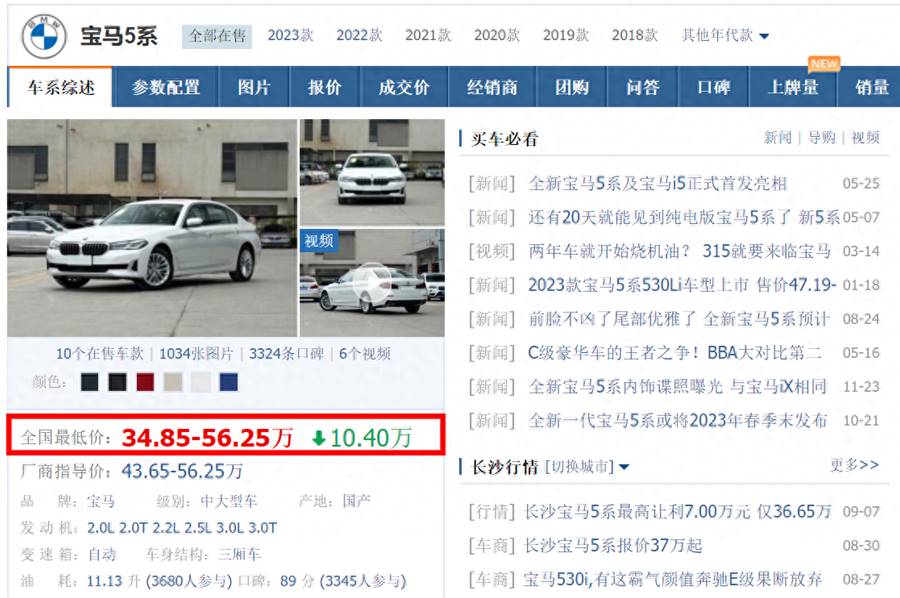Open the 问答 tab
Screen dimensions: 900x598
click(x=643, y=87)
